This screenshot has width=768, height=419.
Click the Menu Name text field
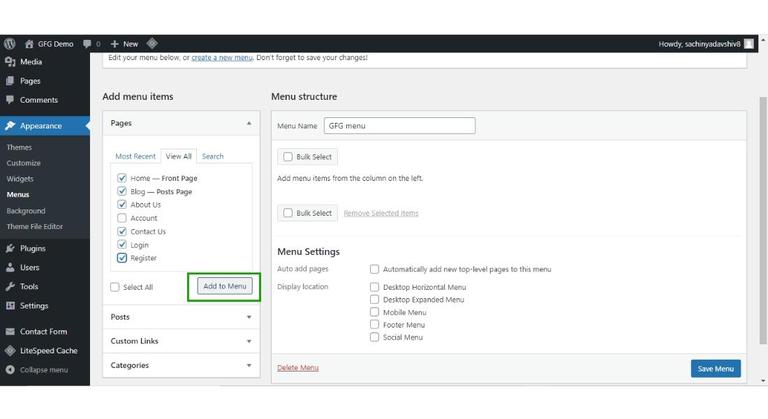coord(399,126)
